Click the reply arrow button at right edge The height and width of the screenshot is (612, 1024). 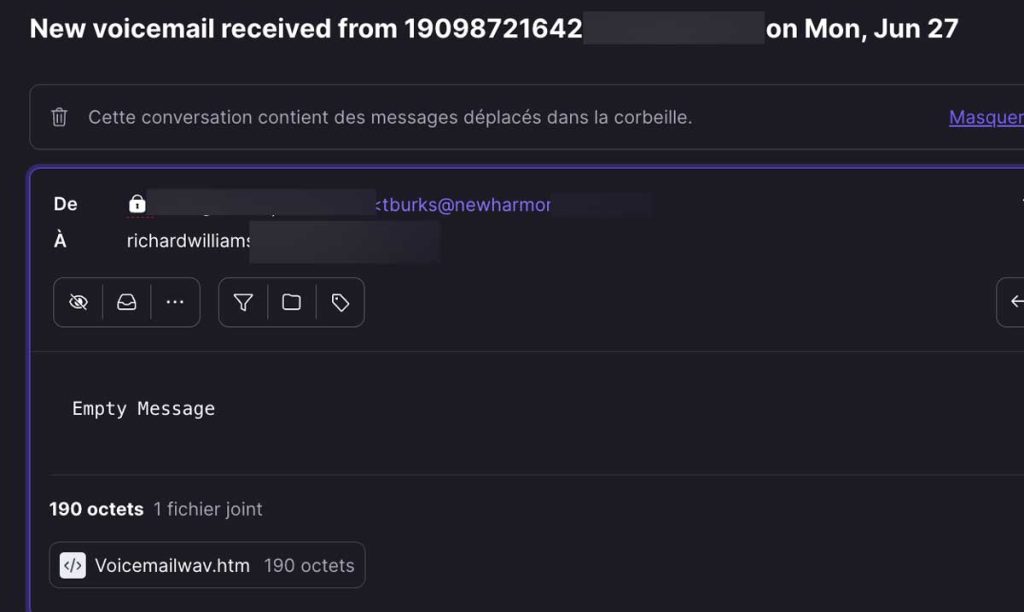tap(1014, 302)
